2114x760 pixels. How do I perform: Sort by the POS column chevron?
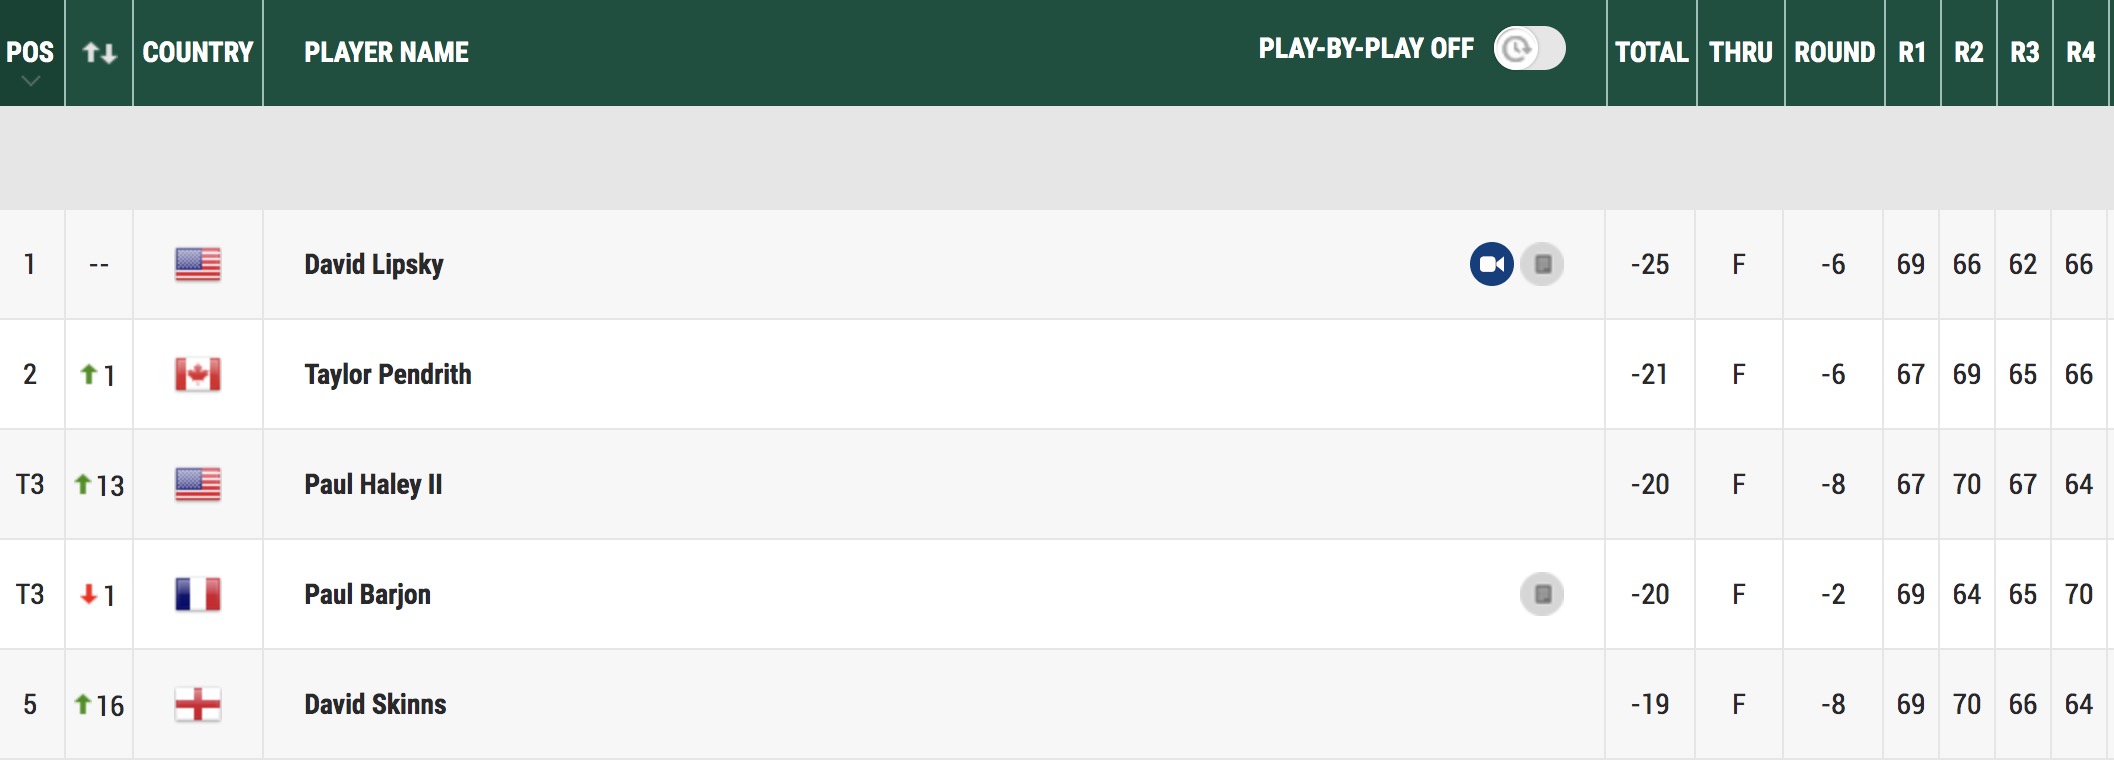pyautogui.click(x=31, y=81)
